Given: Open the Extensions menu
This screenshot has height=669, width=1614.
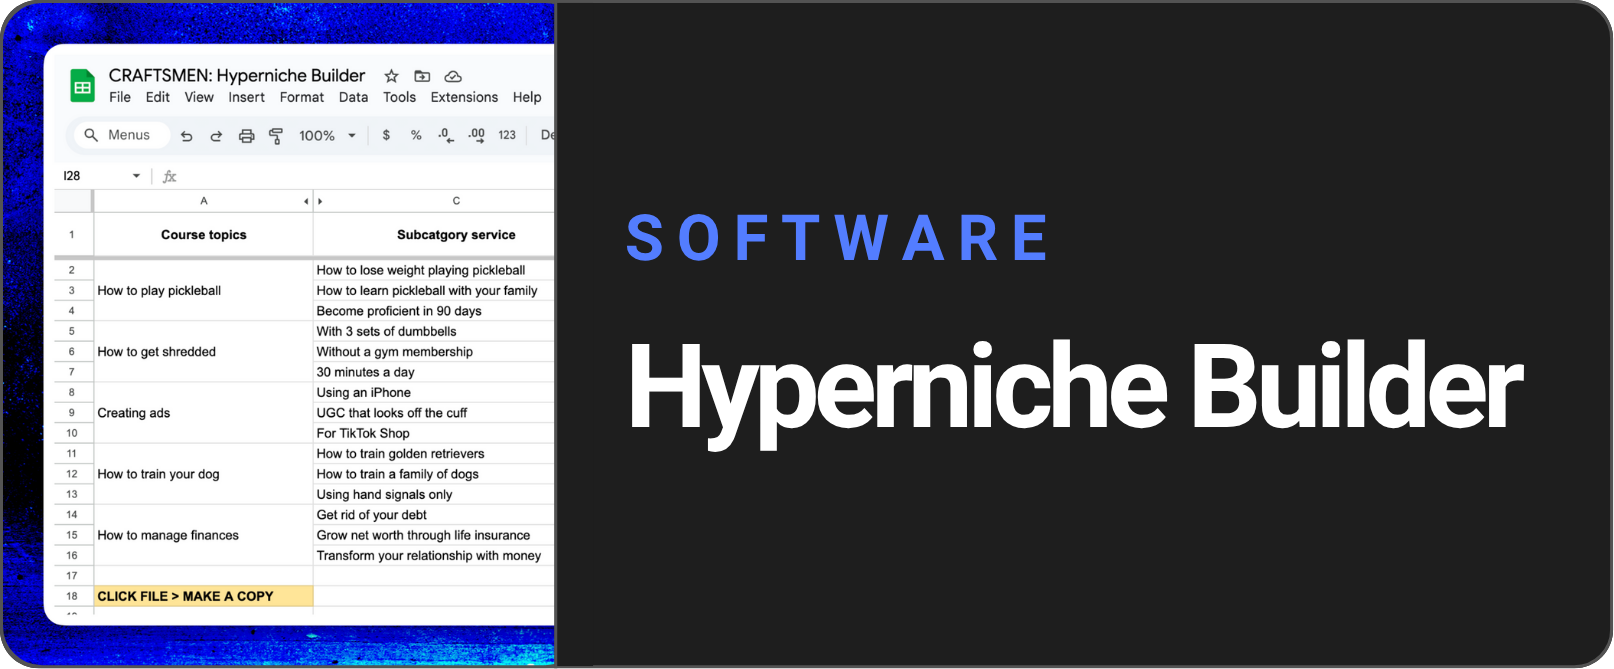Looking at the screenshot, I should click(464, 97).
